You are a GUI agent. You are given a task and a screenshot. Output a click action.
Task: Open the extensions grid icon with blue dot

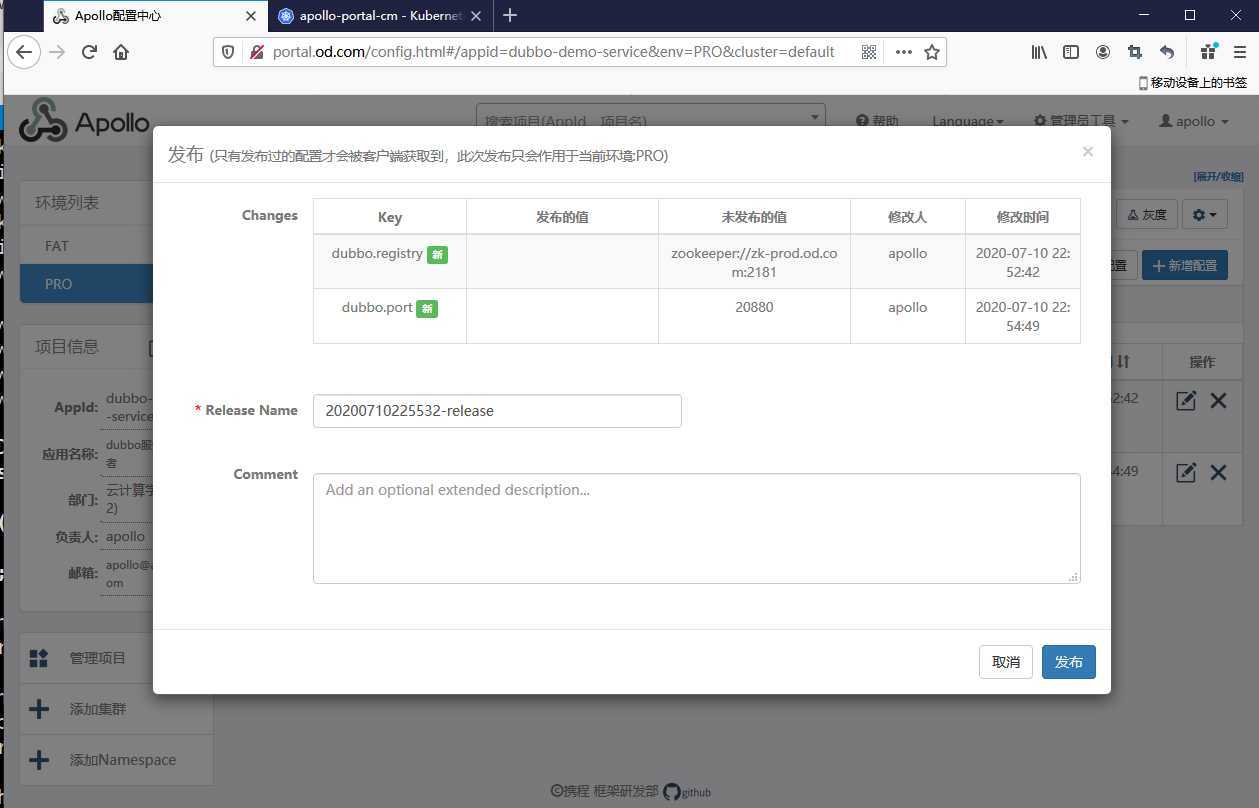pos(1209,51)
